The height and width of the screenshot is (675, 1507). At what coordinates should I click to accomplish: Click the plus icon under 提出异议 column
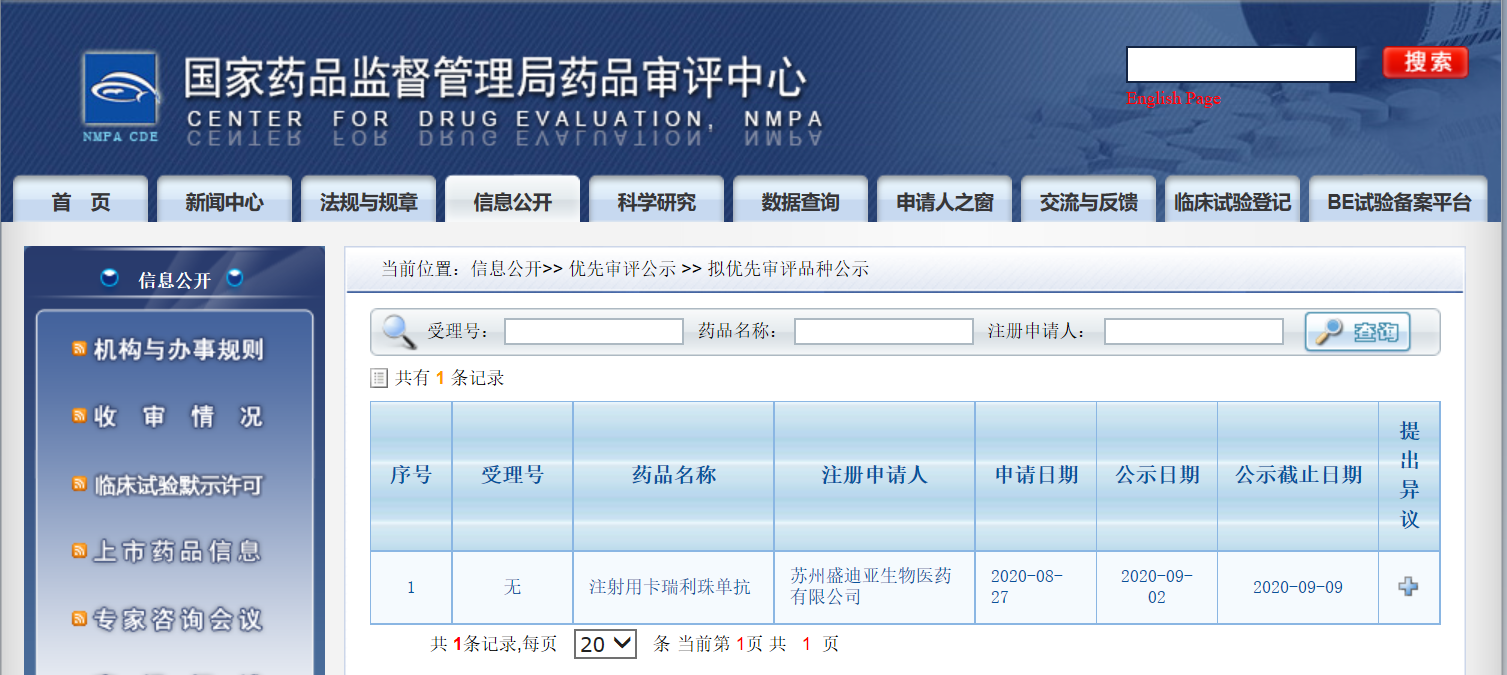click(x=1408, y=587)
